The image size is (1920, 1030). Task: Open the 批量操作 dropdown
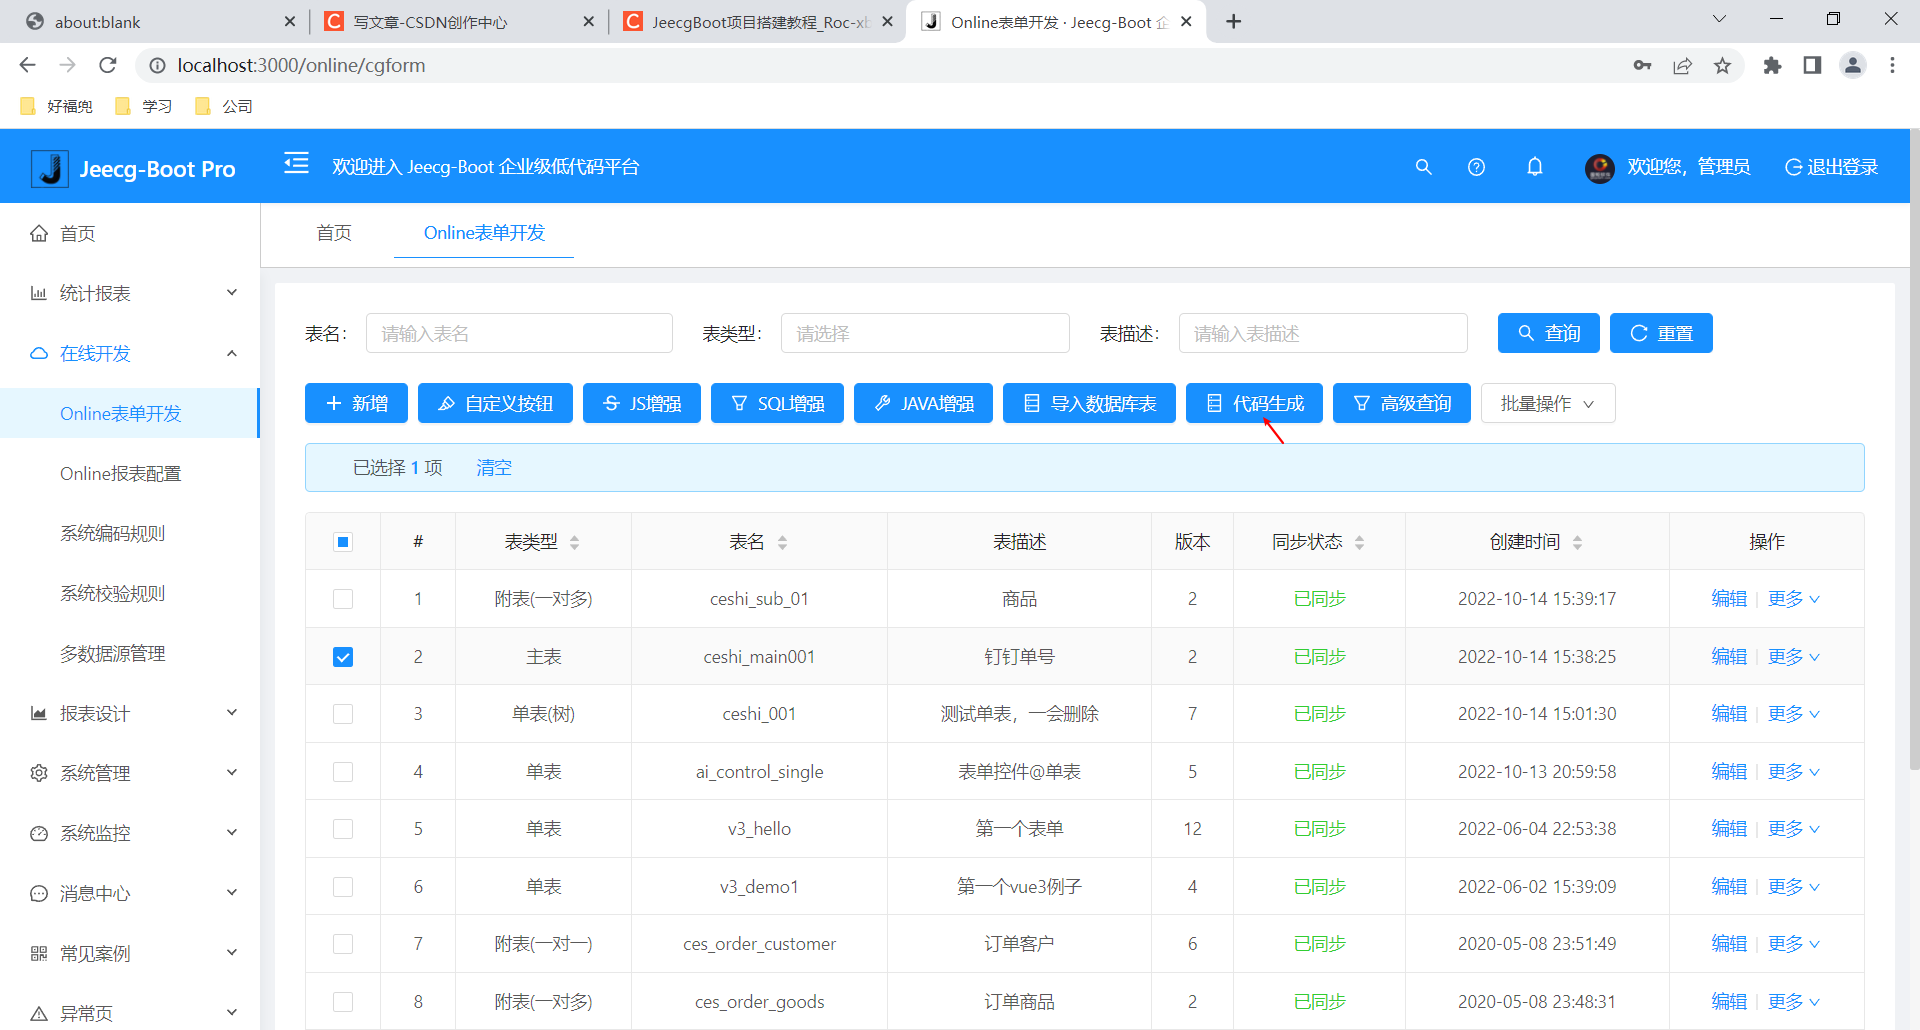pos(1547,403)
